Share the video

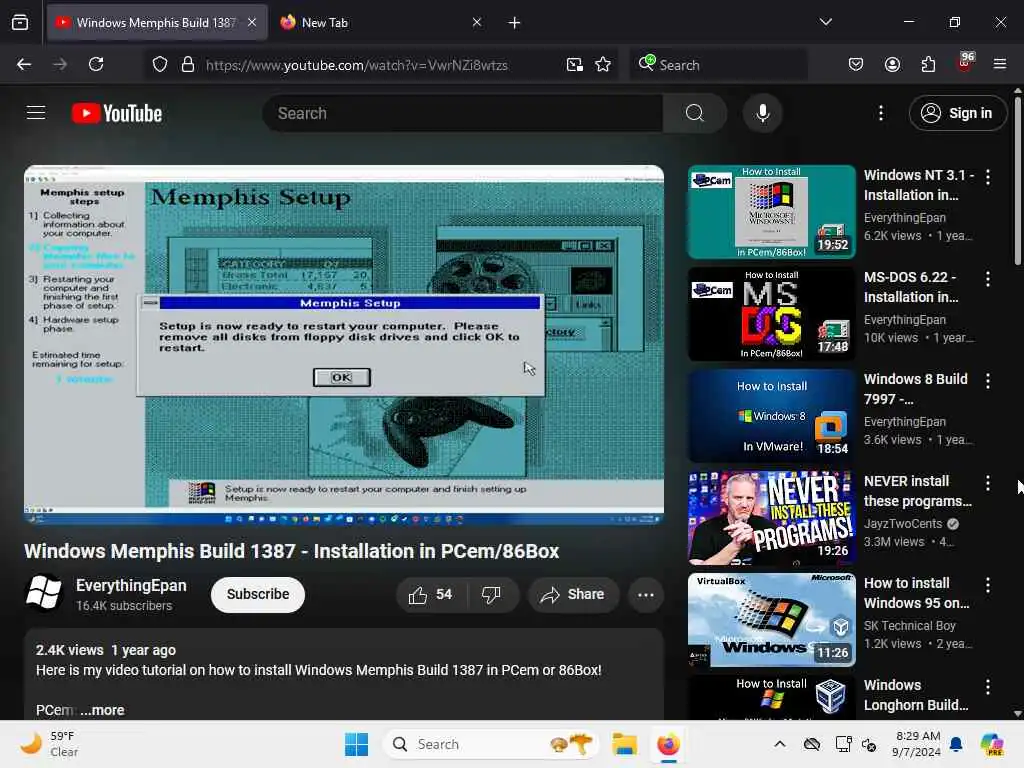pos(573,594)
